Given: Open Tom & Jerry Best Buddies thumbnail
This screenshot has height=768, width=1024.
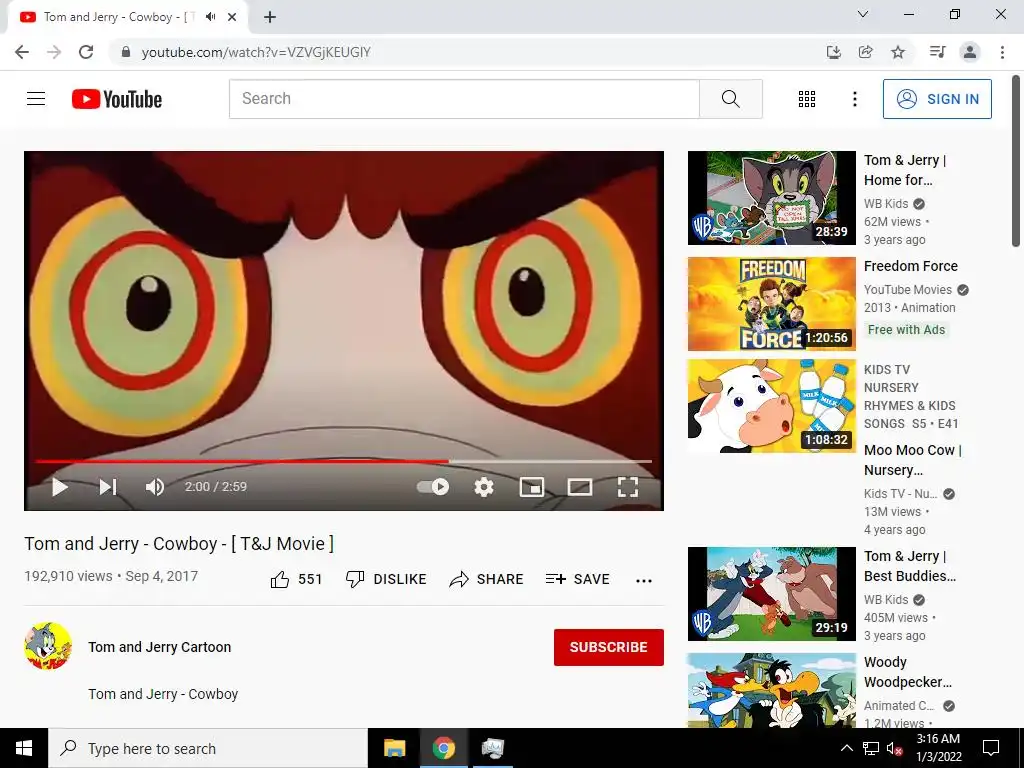Looking at the screenshot, I should point(771,594).
